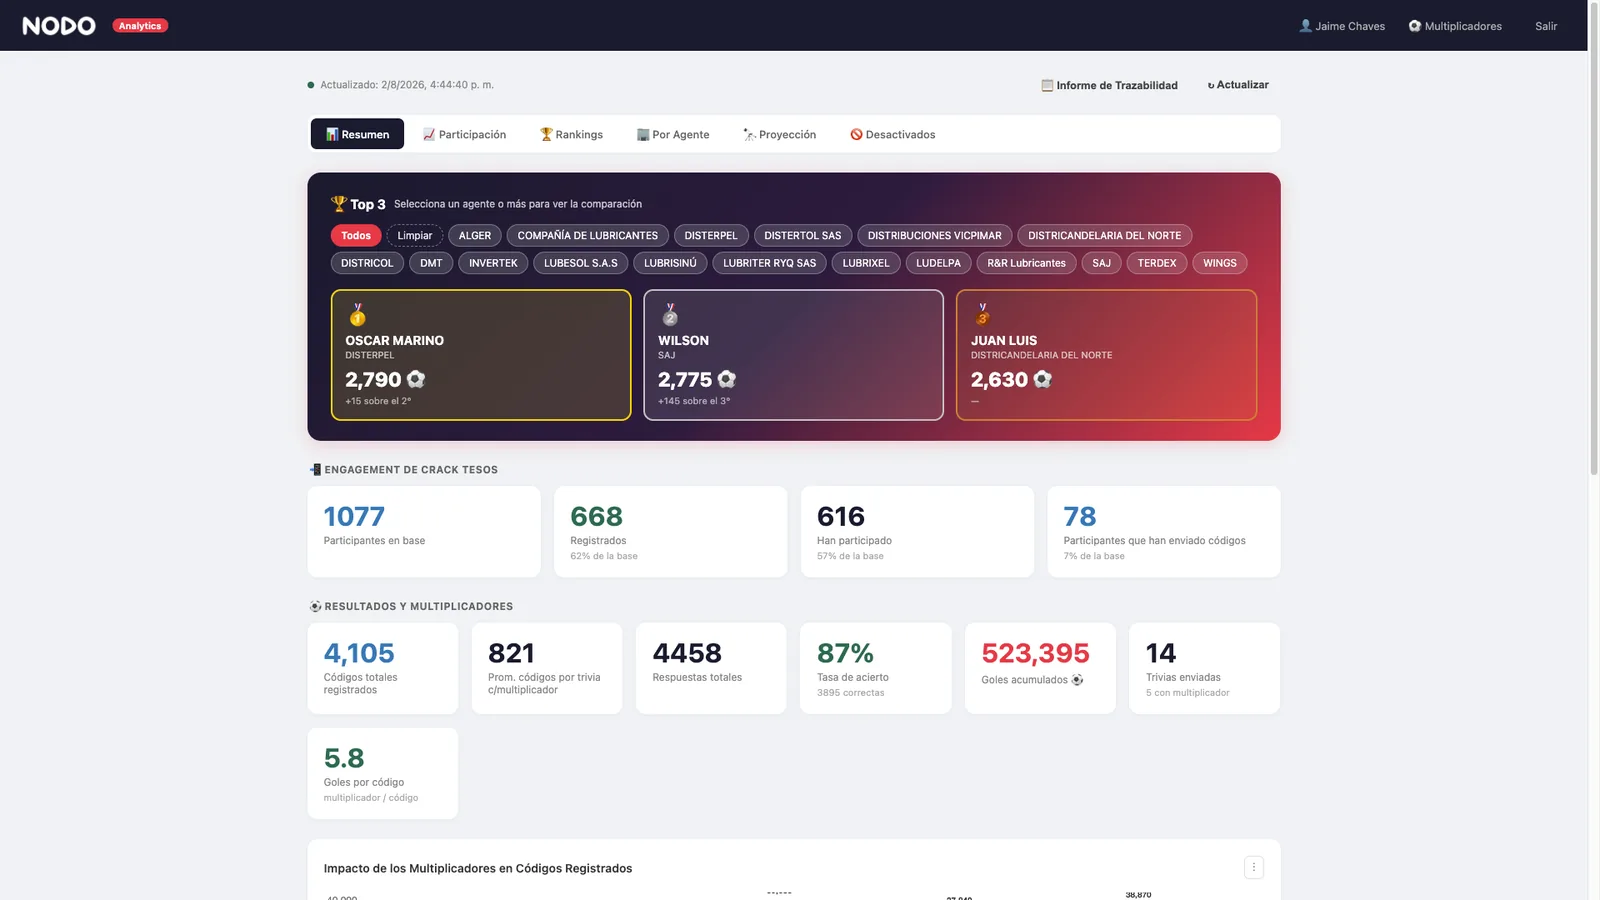Toggle COMPAÑÍA DE LUBRICANTES chip
The height and width of the screenshot is (900, 1600).
tap(588, 236)
